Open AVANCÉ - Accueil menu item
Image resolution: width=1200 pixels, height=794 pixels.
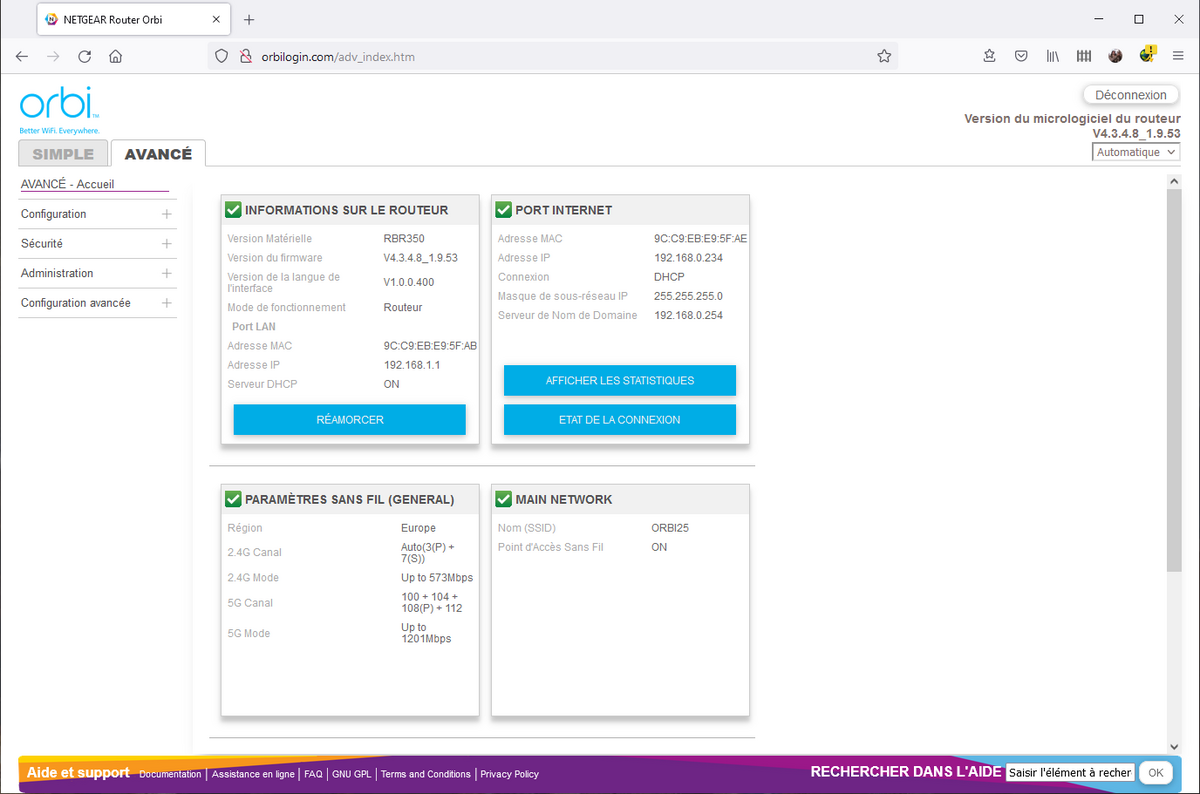coord(68,184)
